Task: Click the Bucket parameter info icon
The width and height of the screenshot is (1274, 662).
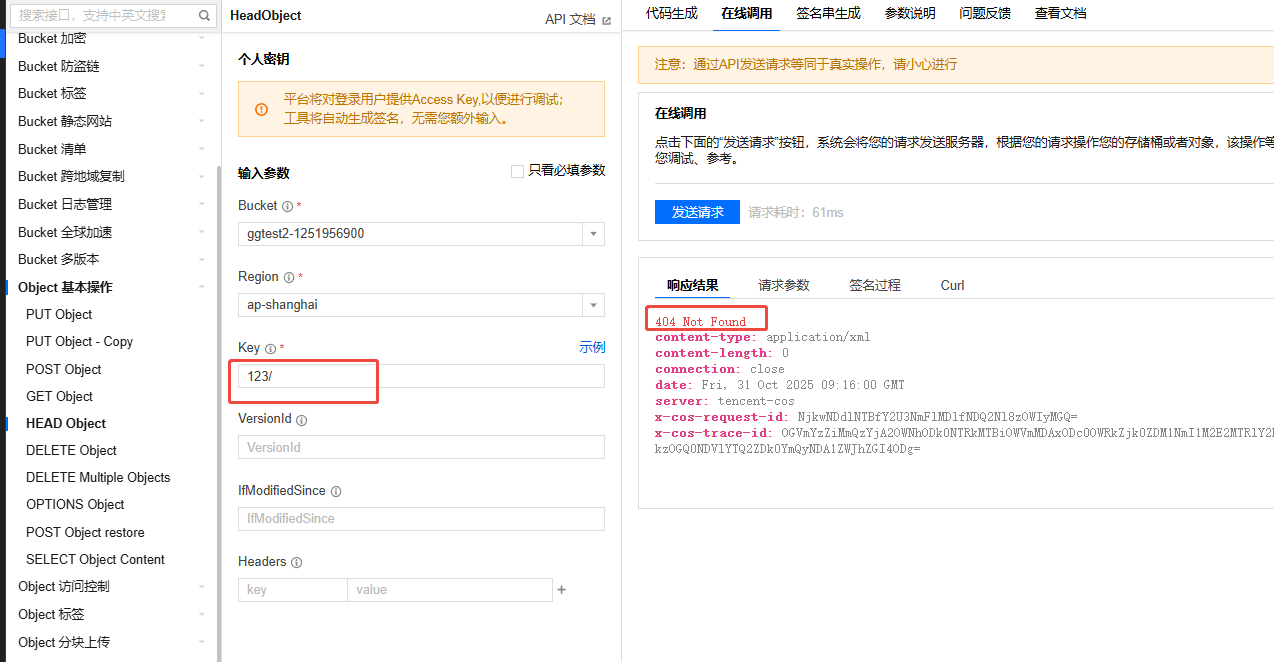Action: coord(289,207)
